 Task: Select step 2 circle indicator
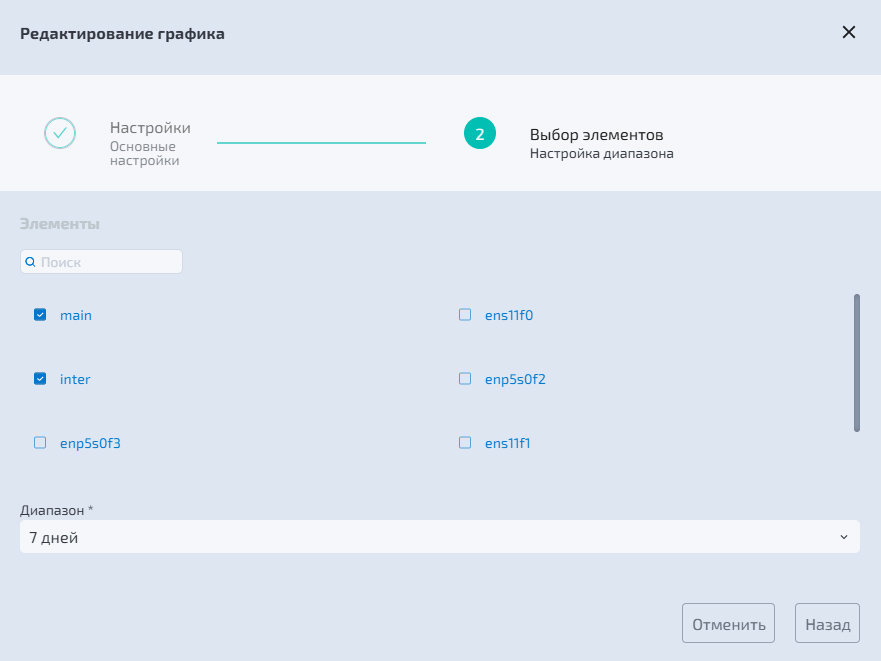click(480, 133)
